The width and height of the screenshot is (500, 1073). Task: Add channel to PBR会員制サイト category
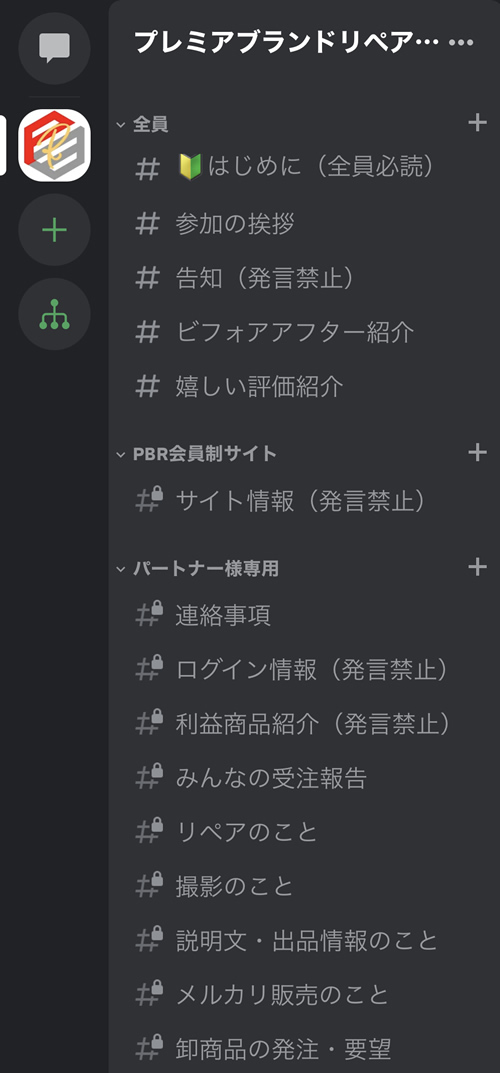(477, 452)
